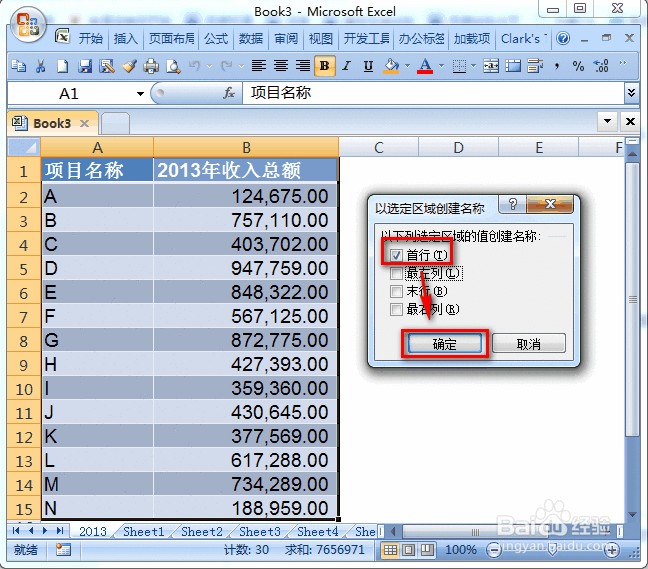This screenshot has width=648, height=569.
Task: Switch to Sheet3 tab
Action: 260,531
